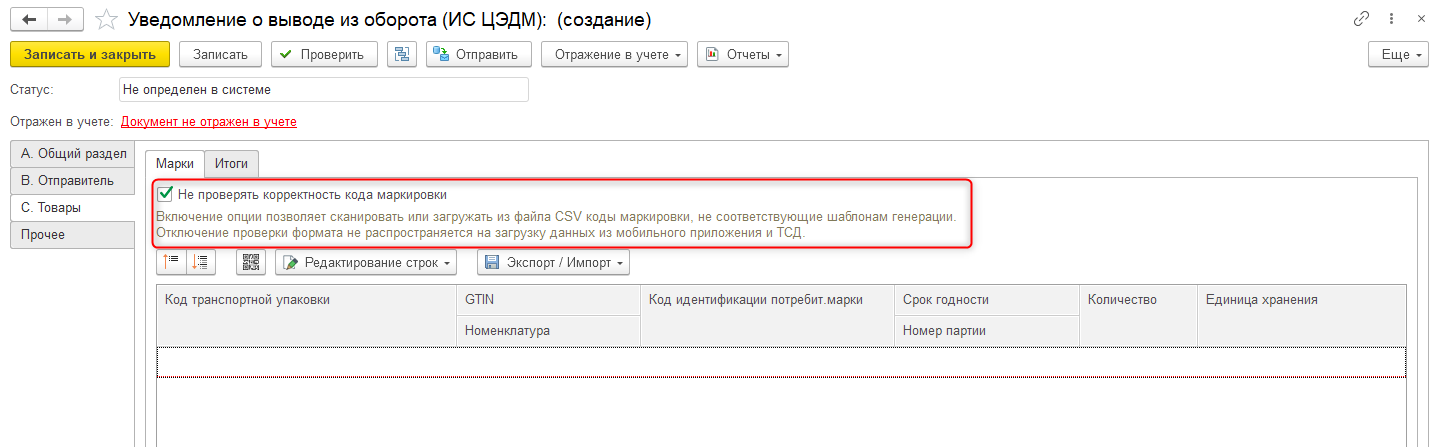1444x447 pixels.
Task: Click Код транспортной упаковки column header
Action: tap(306, 315)
